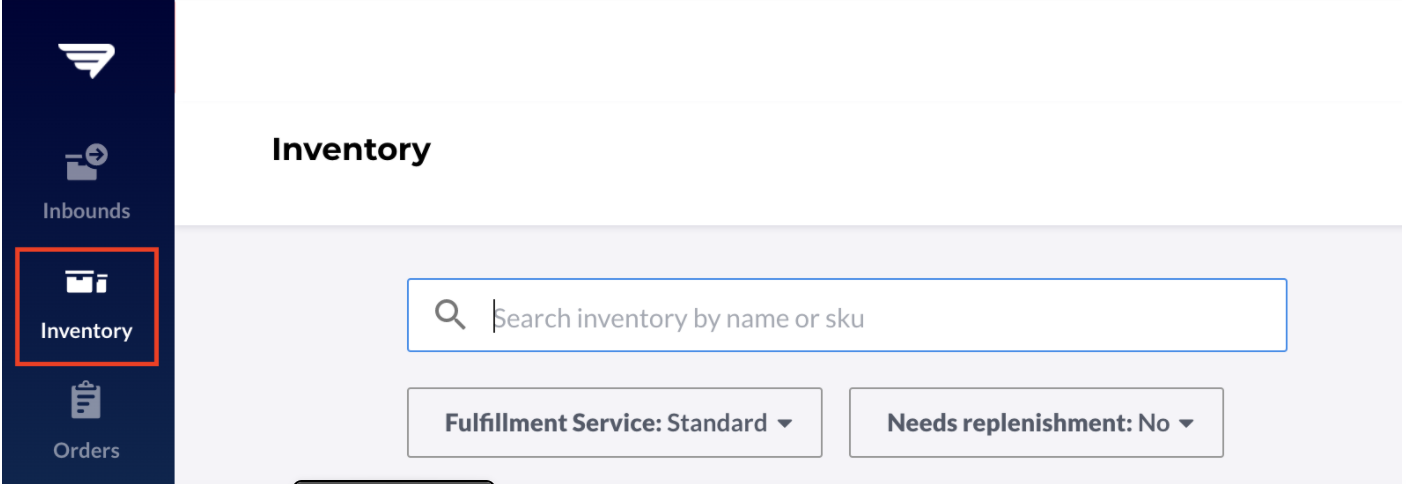Click the Needs replenishment bold label text
Viewport: 1406px width, 484px height.
1010,423
